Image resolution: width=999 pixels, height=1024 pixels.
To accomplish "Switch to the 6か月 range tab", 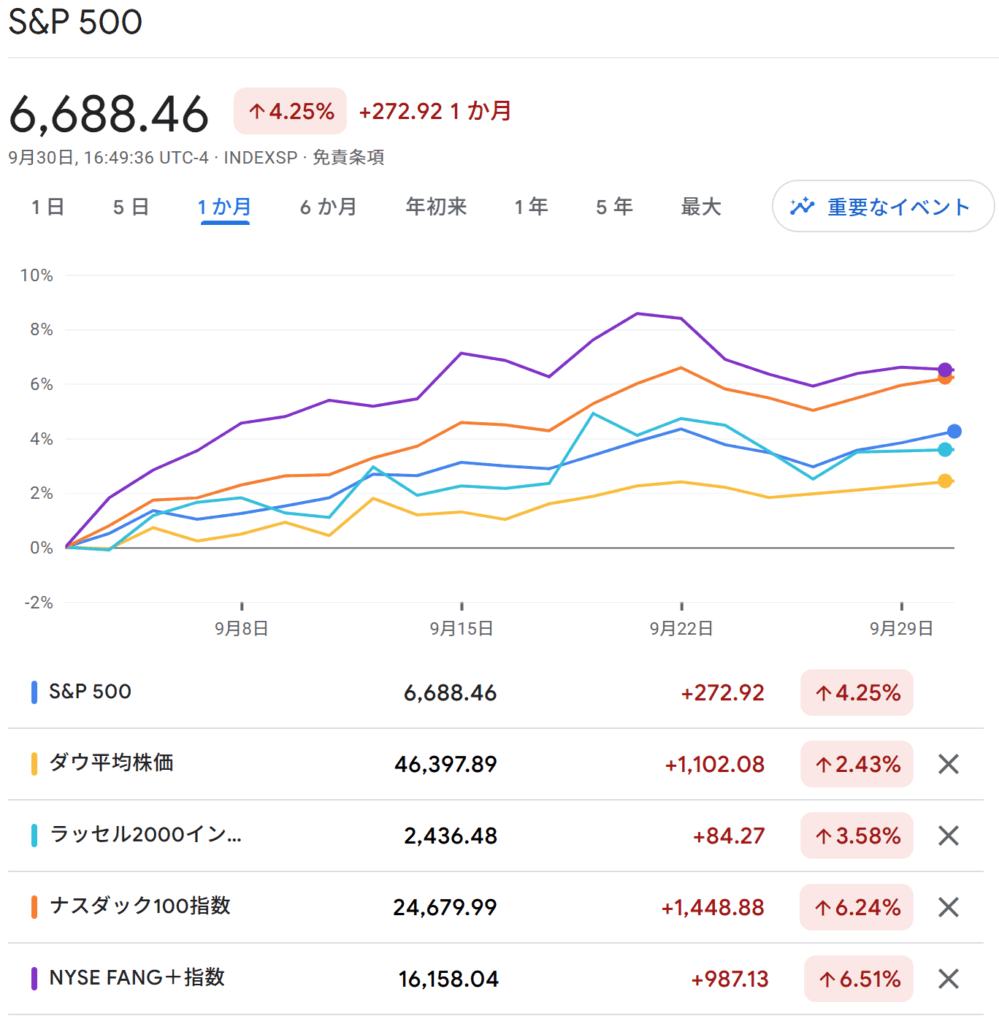I will tap(328, 207).
